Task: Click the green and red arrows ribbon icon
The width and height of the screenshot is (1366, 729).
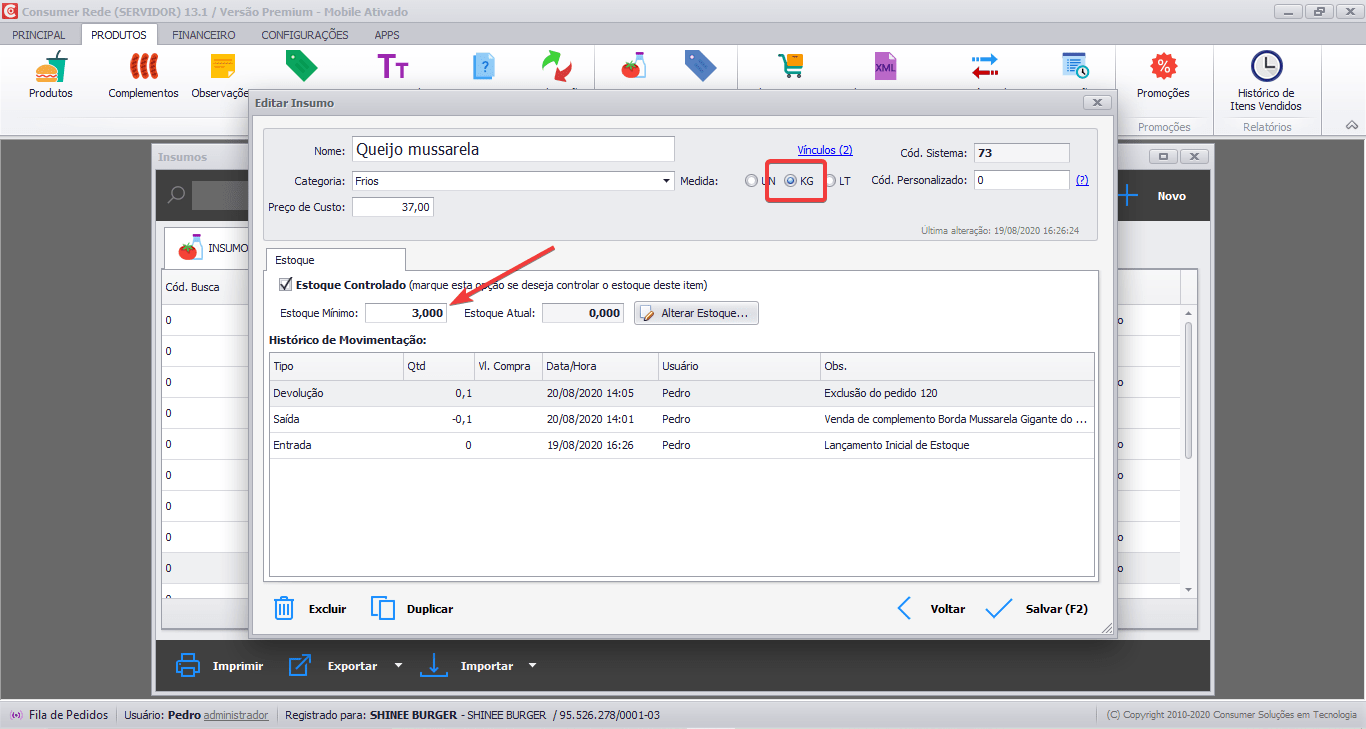Action: coord(557,66)
